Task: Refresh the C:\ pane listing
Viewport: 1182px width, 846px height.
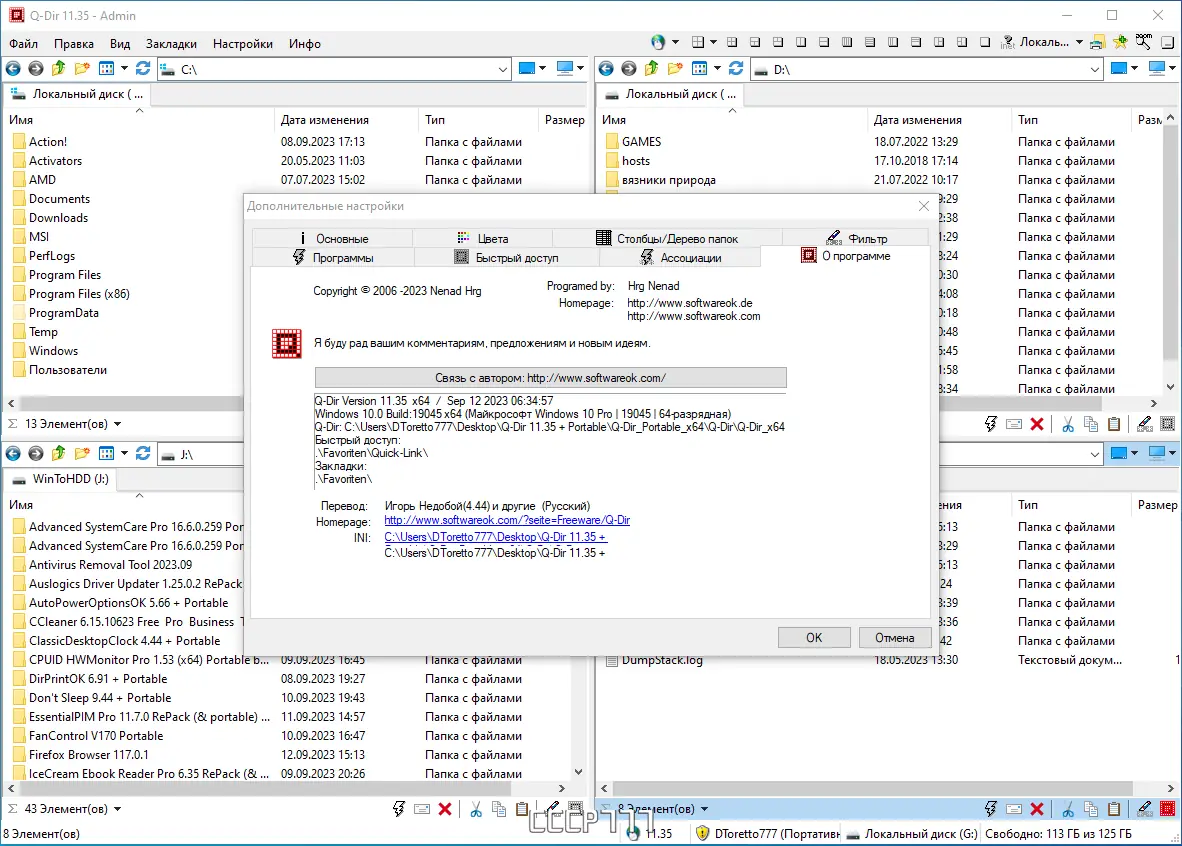Action: (142, 69)
